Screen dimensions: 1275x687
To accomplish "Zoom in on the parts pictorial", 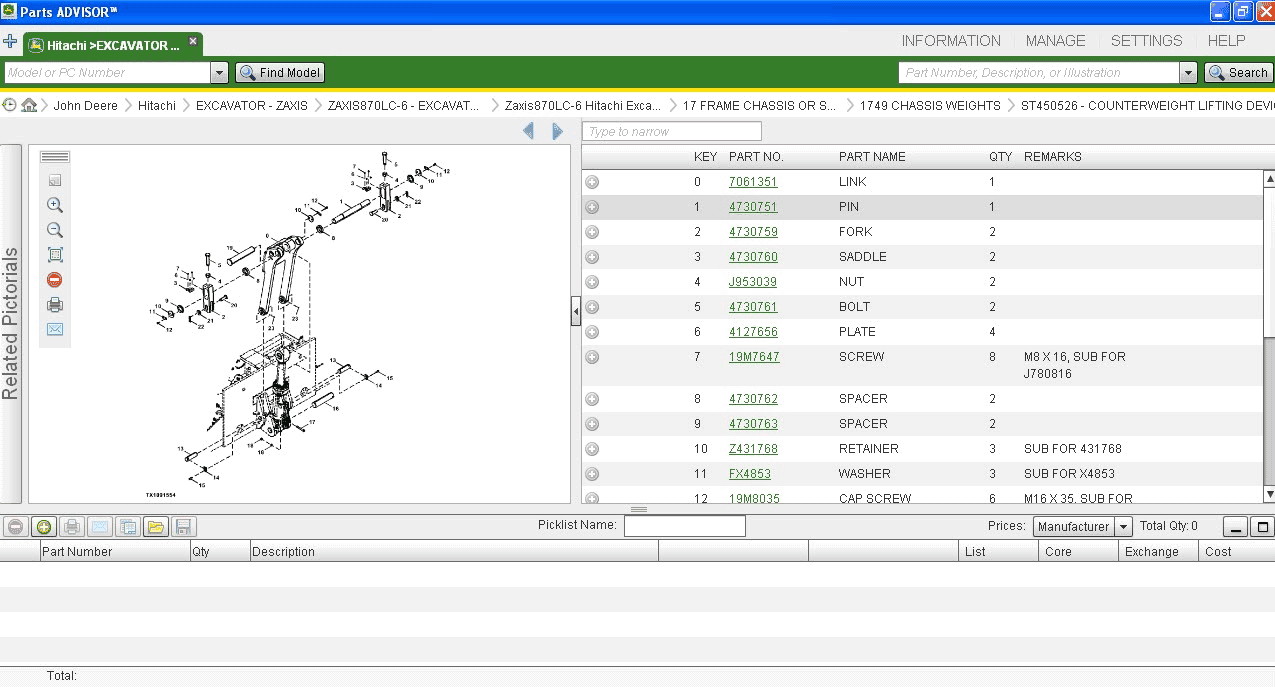I will 55,205.
